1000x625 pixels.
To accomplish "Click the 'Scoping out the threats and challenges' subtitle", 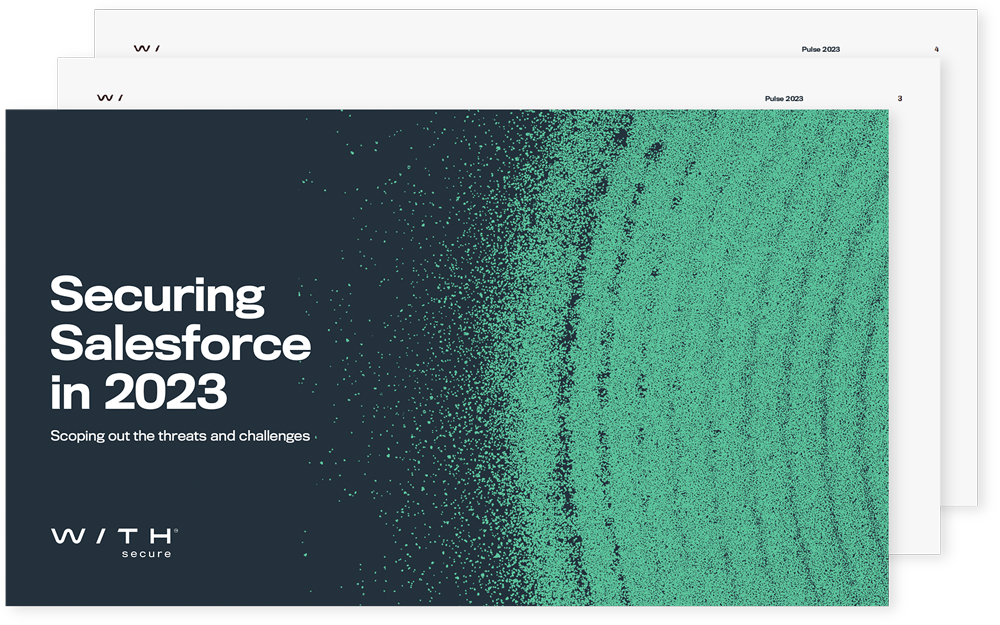I will pos(180,436).
